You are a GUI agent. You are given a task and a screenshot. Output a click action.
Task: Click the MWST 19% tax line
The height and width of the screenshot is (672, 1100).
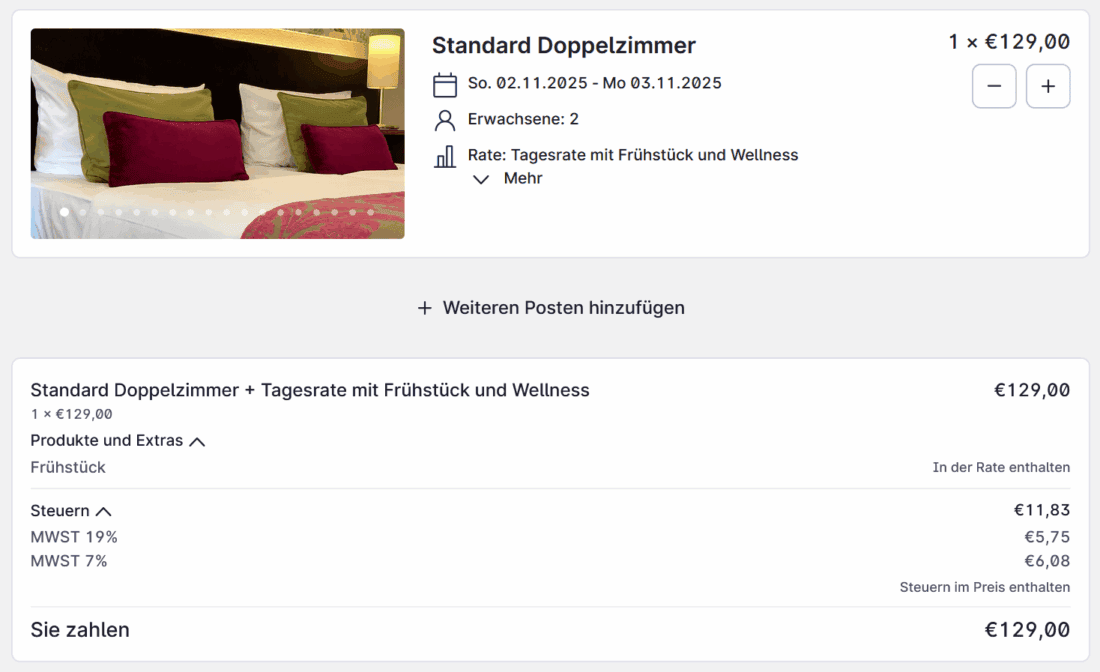point(74,537)
